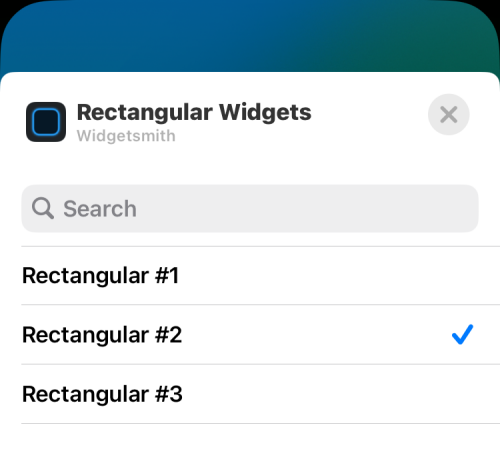The image size is (500, 456).
Task: Click the Rectangular Widgets header title
Action: coord(194,112)
